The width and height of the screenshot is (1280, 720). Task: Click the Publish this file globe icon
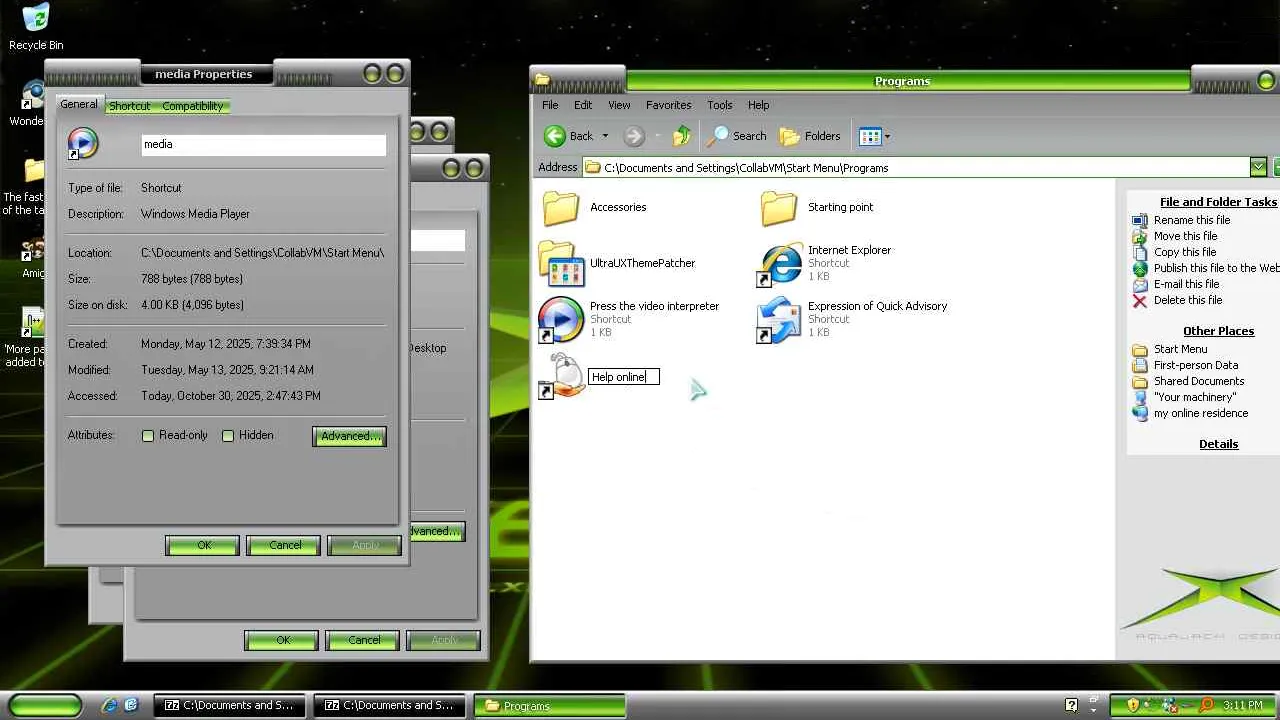pyautogui.click(x=1139, y=268)
